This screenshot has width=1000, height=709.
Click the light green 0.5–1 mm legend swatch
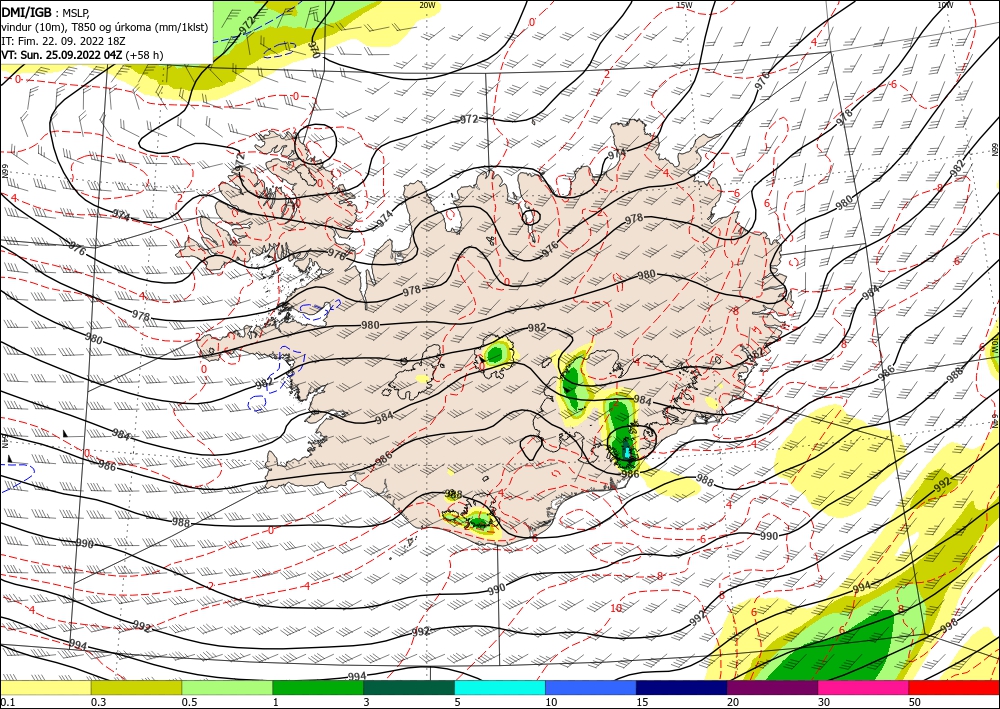tap(227, 687)
